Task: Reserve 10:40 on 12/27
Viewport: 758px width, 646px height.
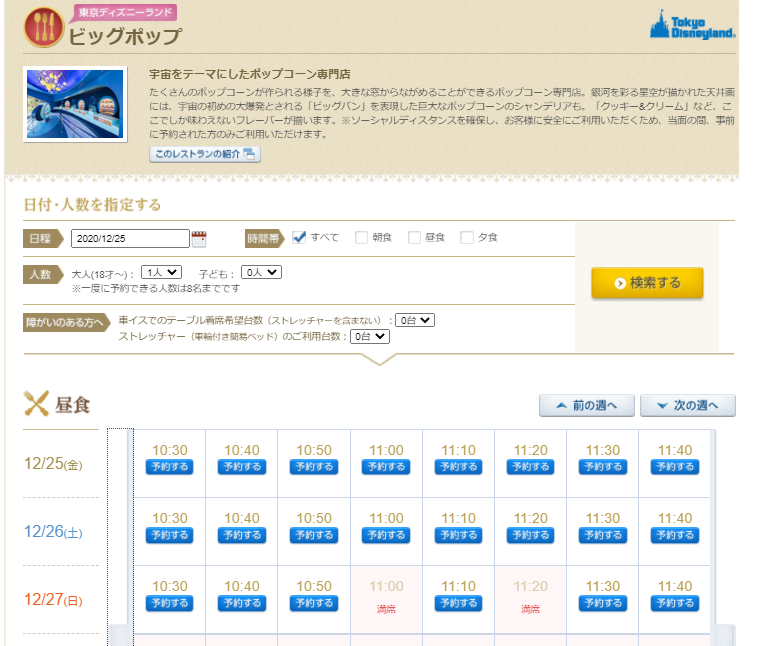Action: [242, 603]
